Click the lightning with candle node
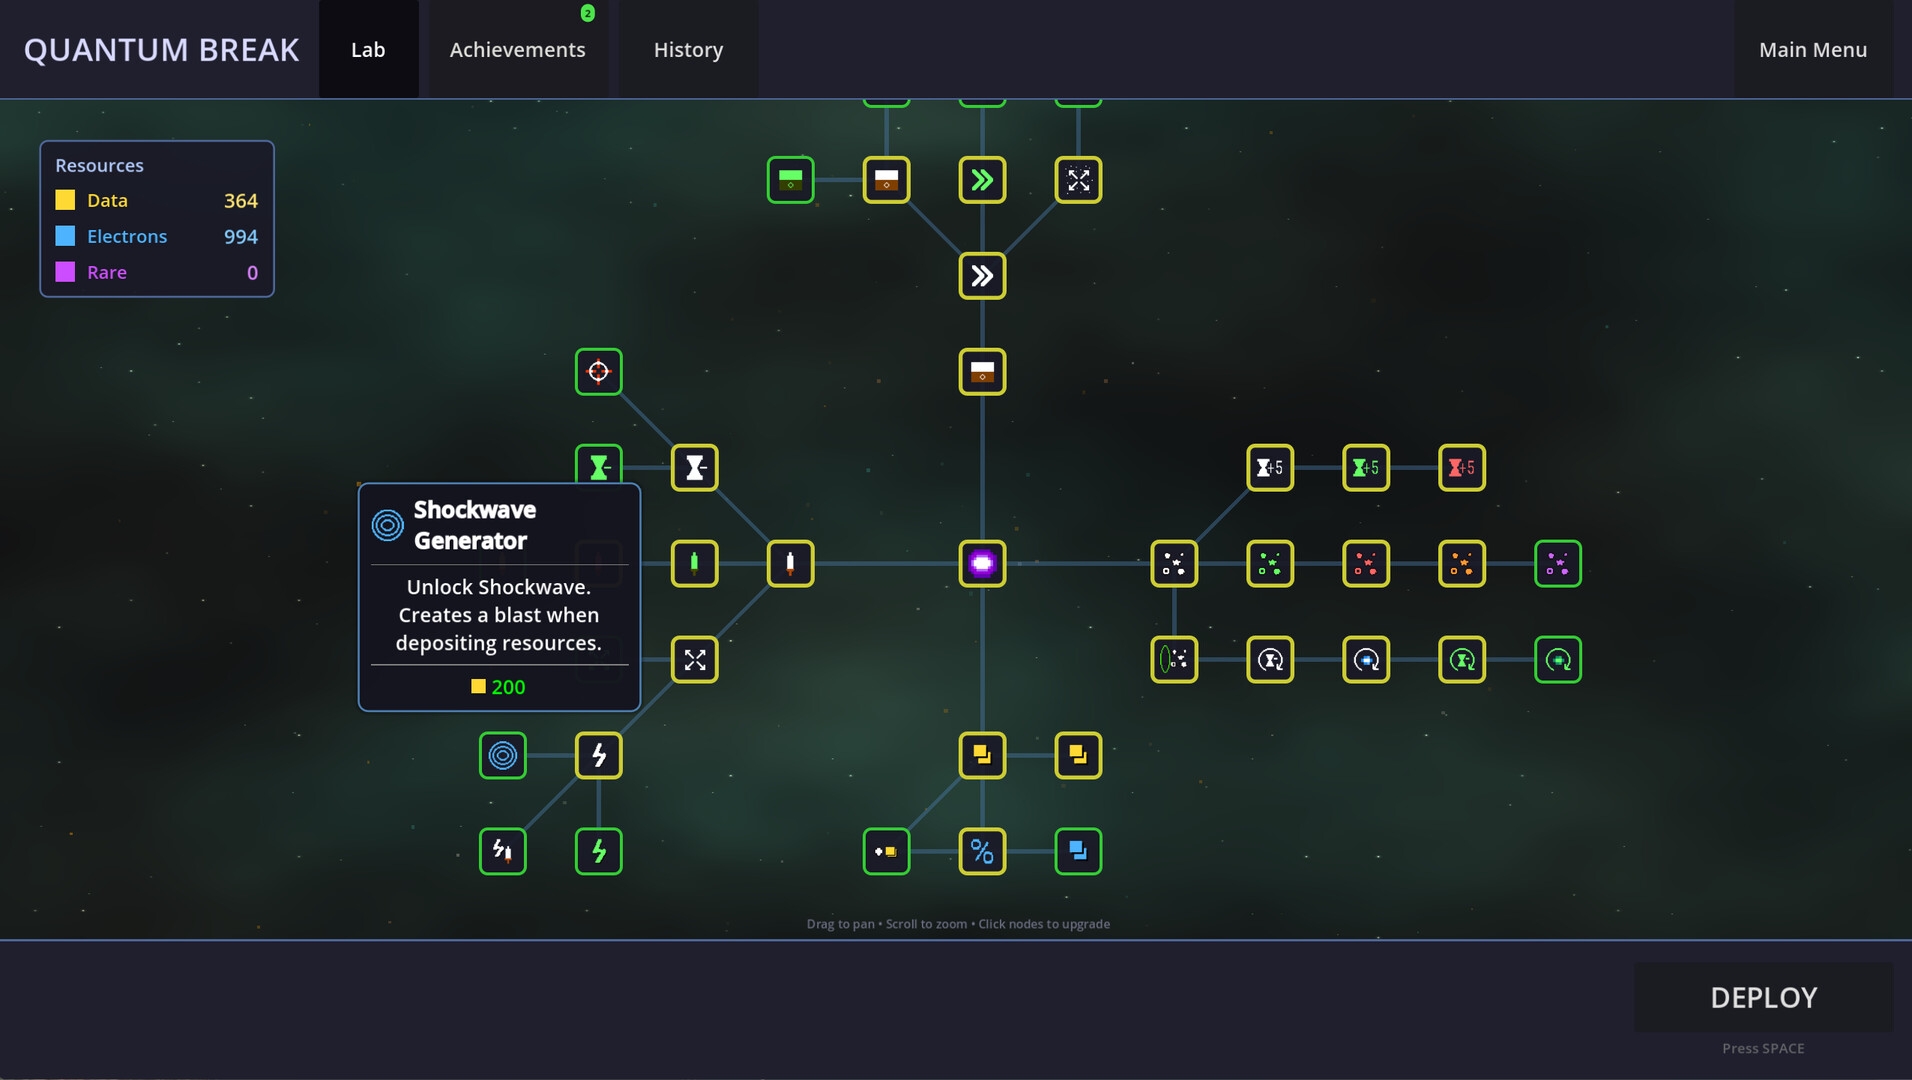This screenshot has height=1080, width=1912. (x=502, y=852)
